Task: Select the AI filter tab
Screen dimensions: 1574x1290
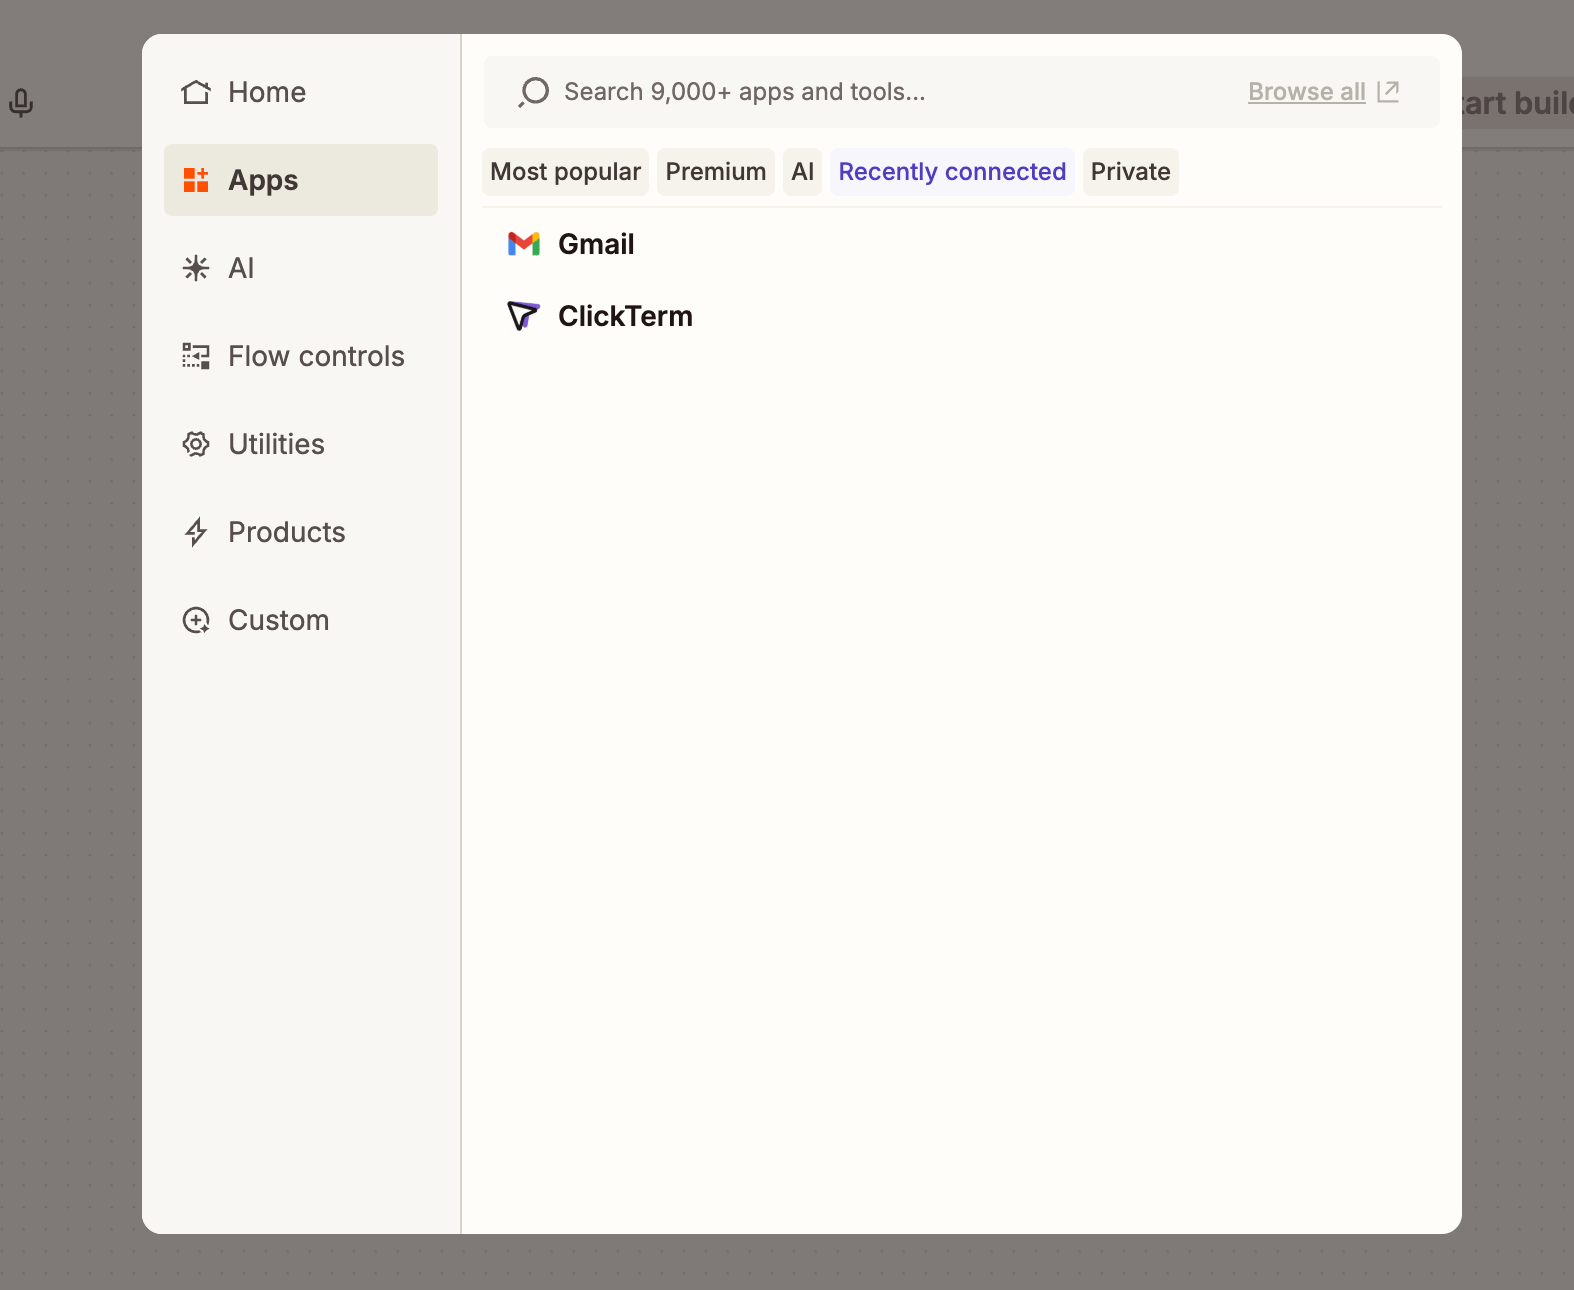Action: (802, 172)
